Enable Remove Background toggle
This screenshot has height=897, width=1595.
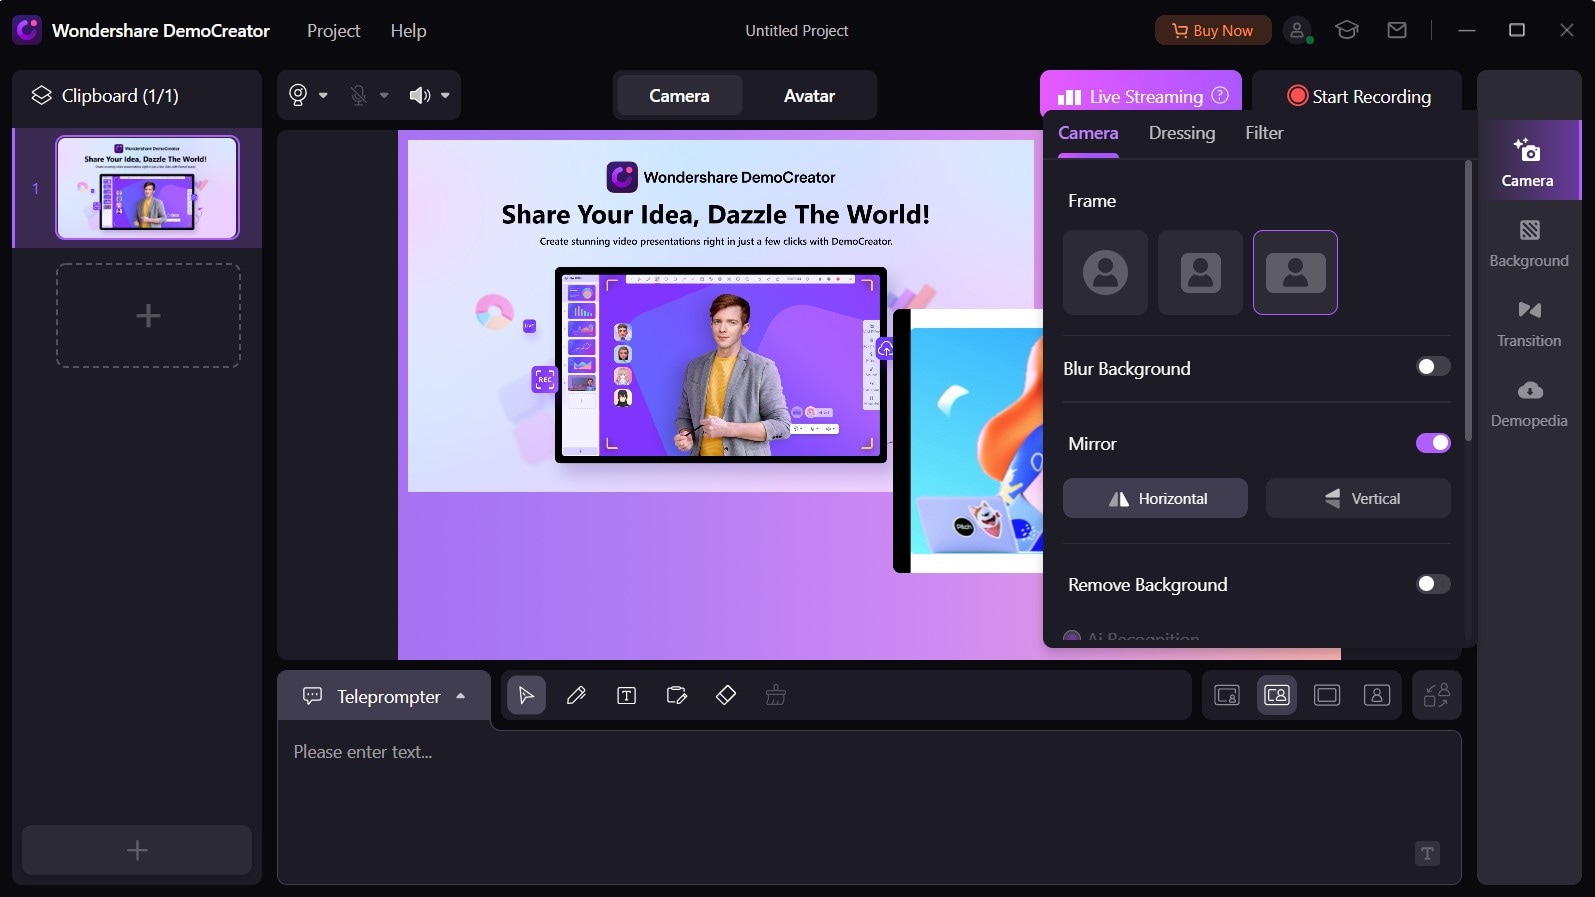coord(1433,584)
